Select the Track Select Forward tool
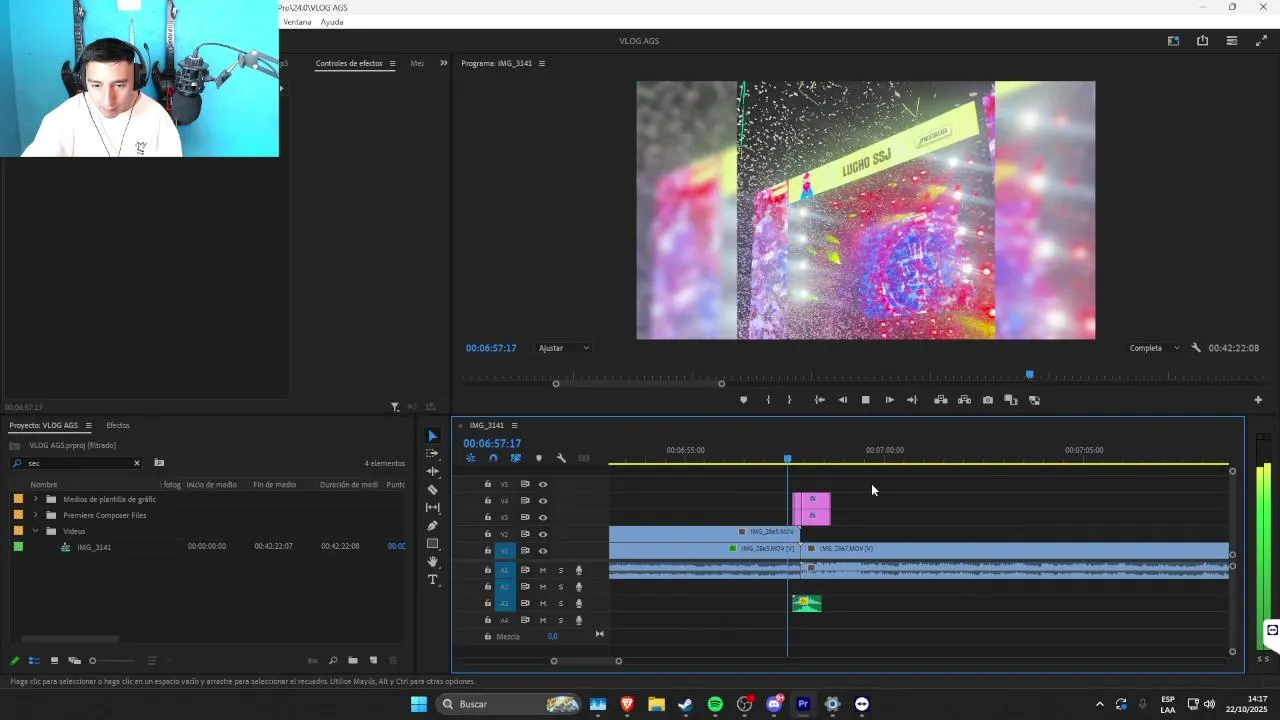 coord(432,453)
